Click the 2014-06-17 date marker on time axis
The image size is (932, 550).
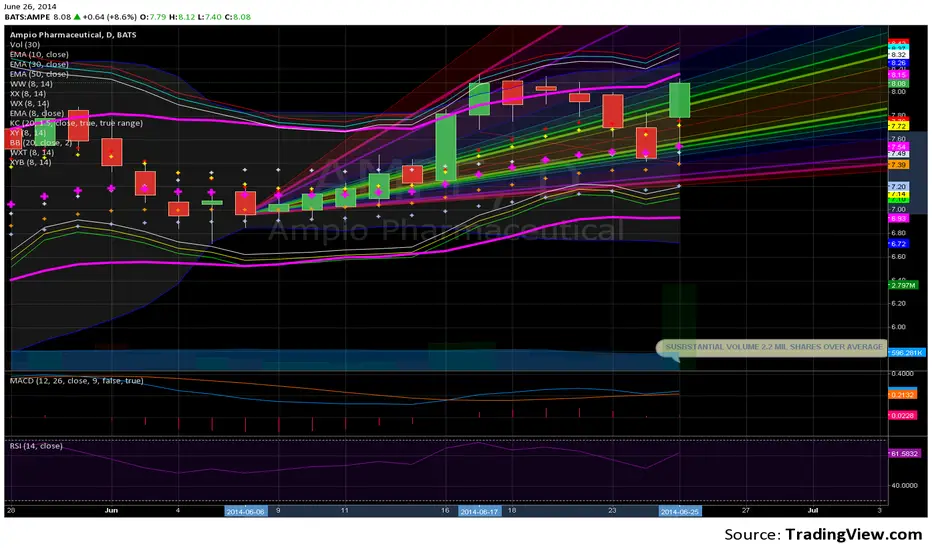point(479,511)
